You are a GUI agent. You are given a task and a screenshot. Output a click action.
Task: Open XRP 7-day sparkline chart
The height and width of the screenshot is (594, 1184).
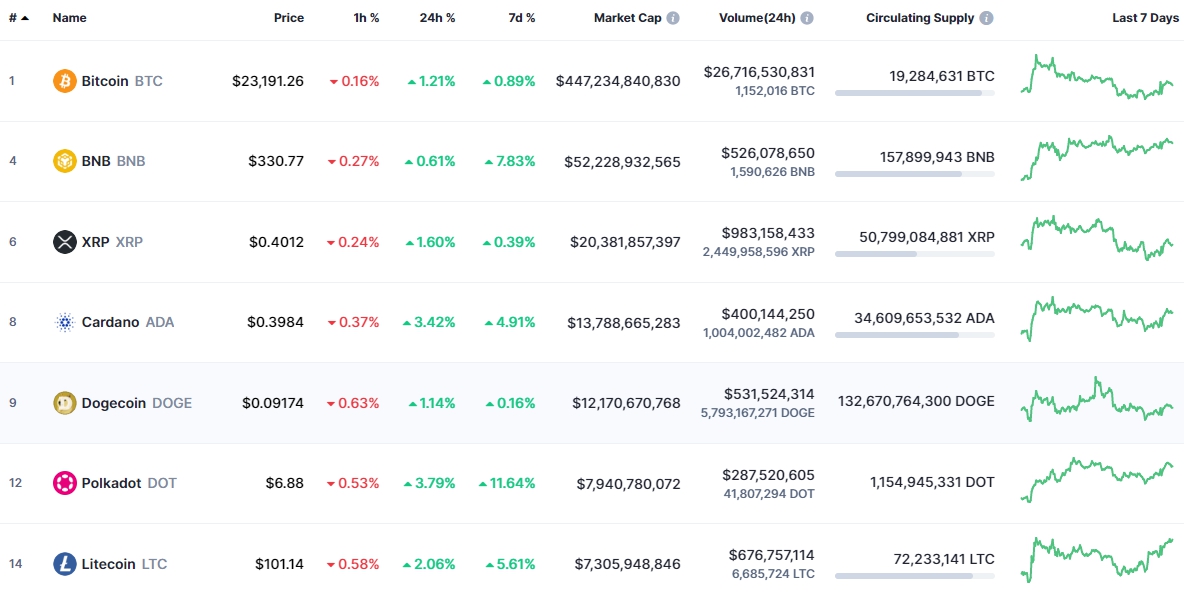[1097, 238]
